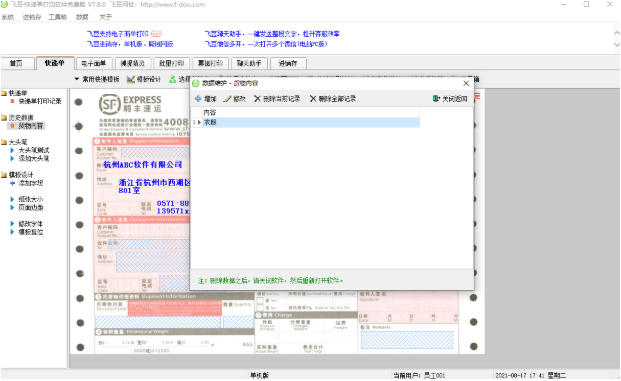
Task: Click the app icon in the title bar
Action: pyautogui.click(x=4, y=5)
